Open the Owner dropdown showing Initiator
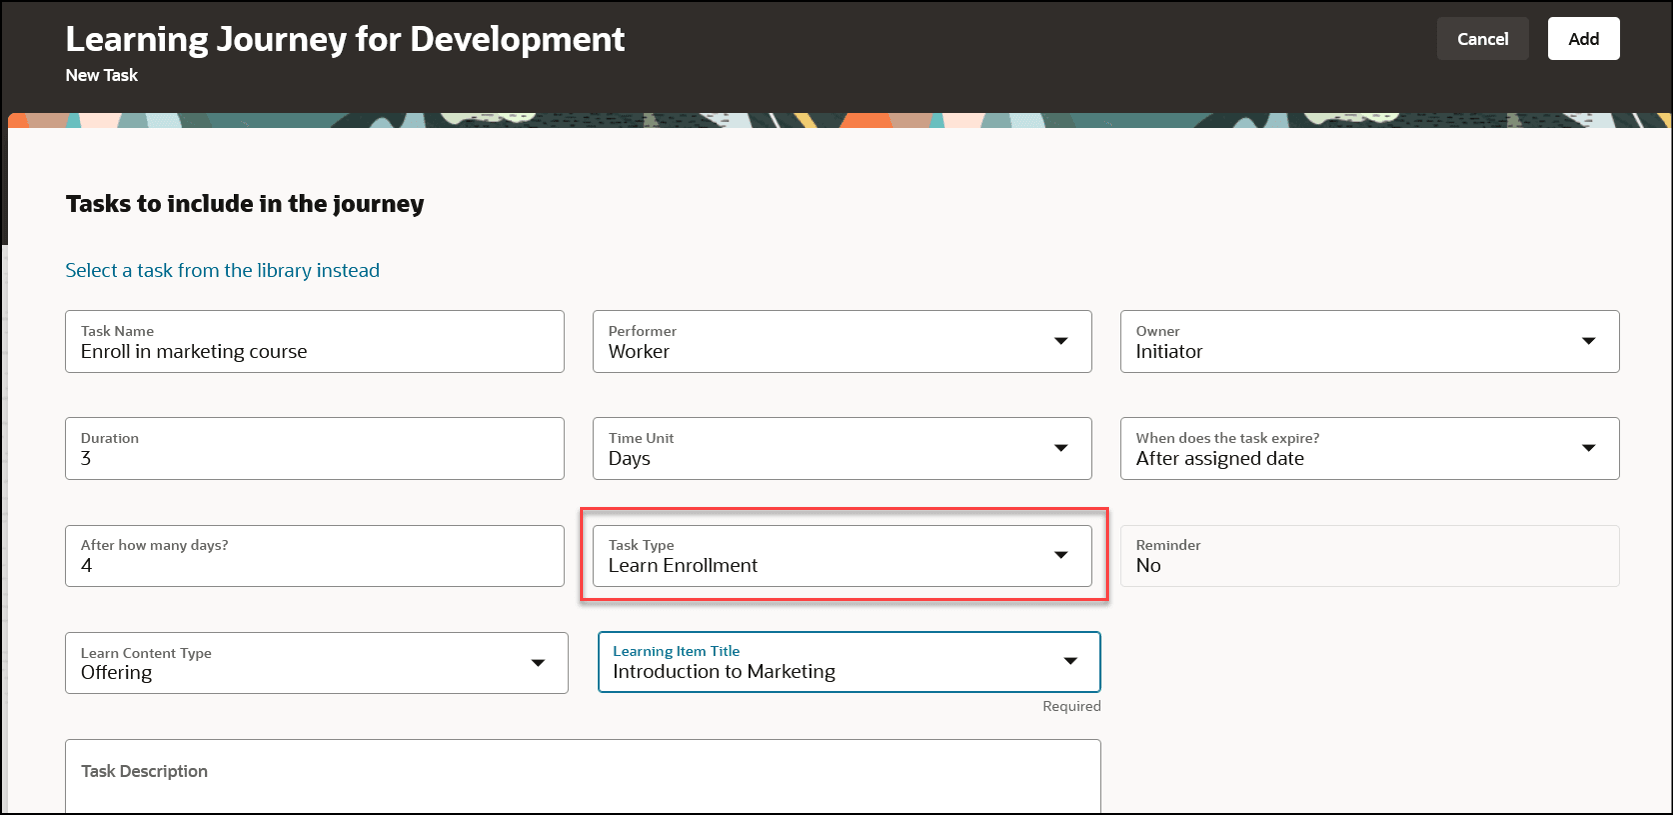This screenshot has height=815, width=1673. (1370, 342)
